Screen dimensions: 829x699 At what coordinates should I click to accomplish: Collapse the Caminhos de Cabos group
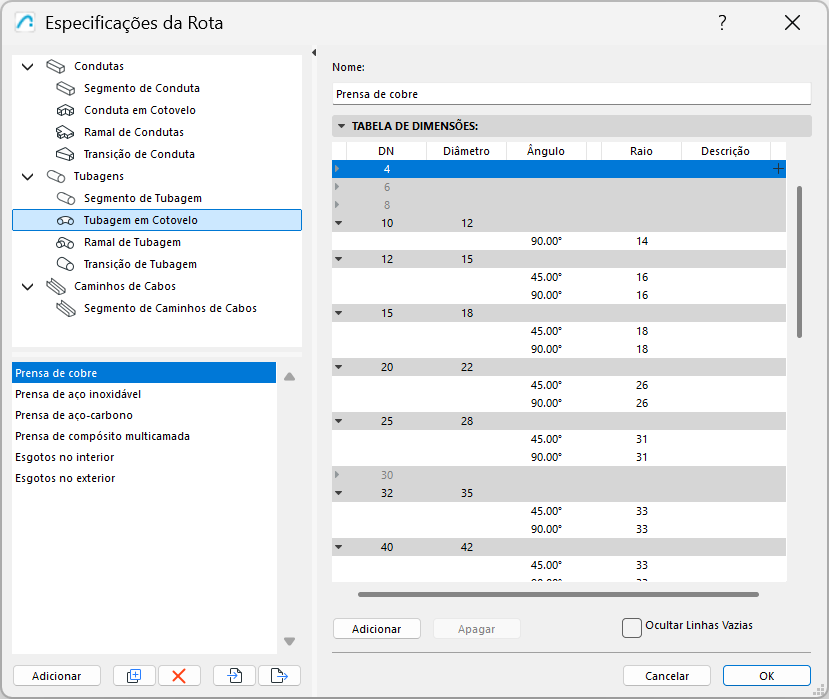click(x=27, y=286)
